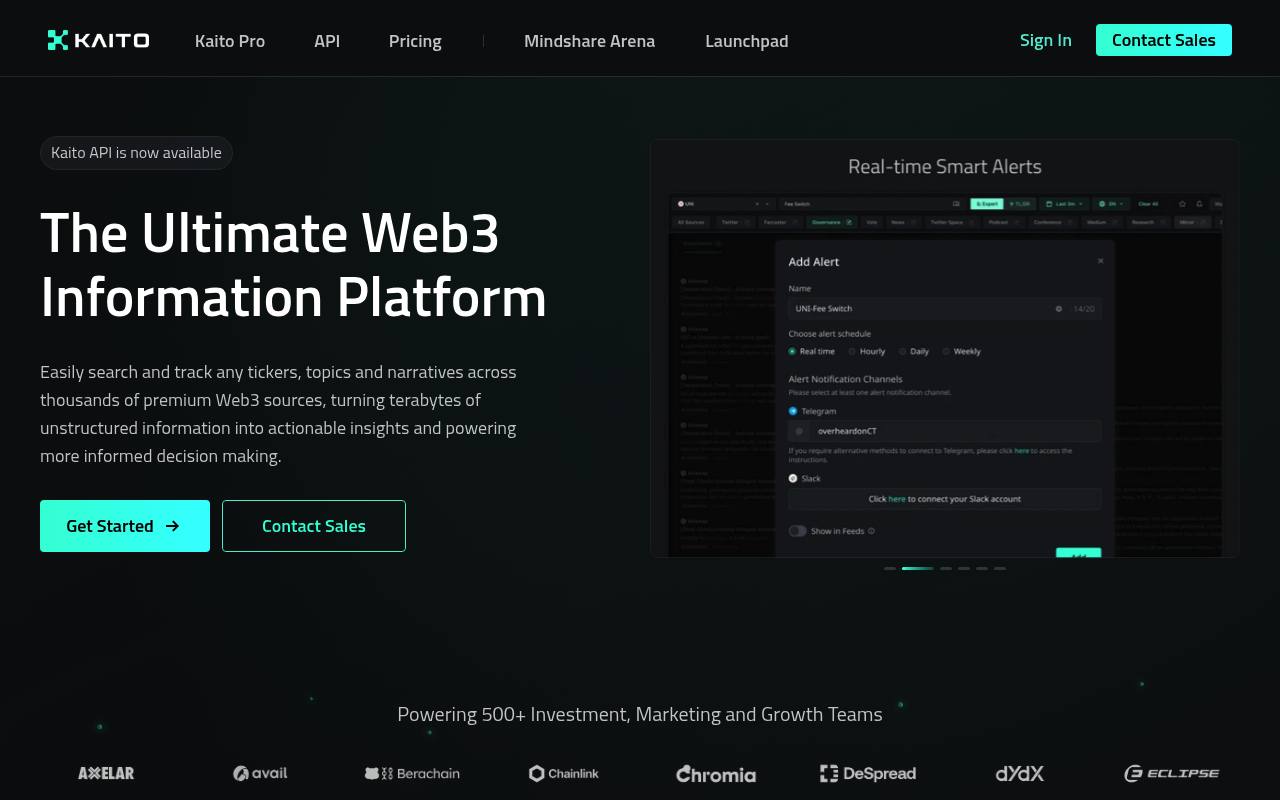
Task: Click the Powering 500+ Investment teams text
Action: pos(640,714)
